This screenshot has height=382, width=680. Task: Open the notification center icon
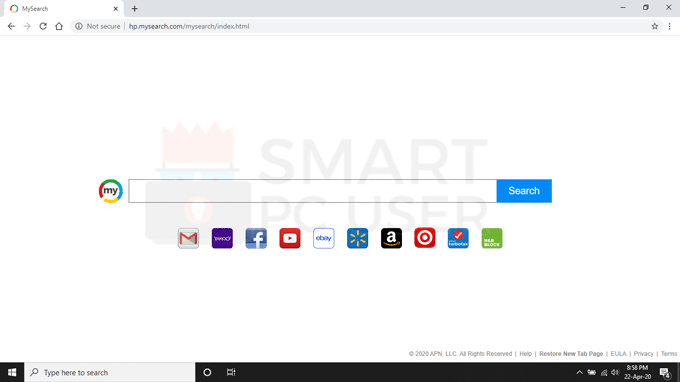(x=665, y=372)
